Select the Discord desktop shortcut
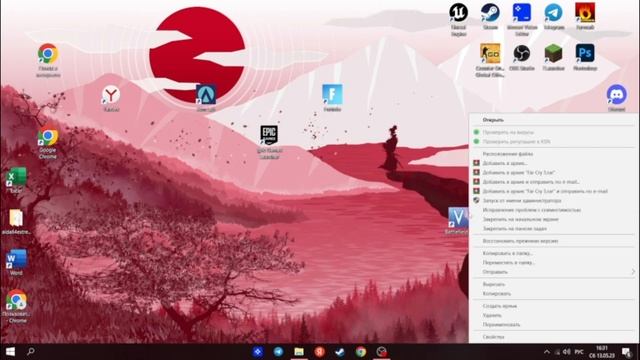The image size is (640, 360). tap(616, 98)
